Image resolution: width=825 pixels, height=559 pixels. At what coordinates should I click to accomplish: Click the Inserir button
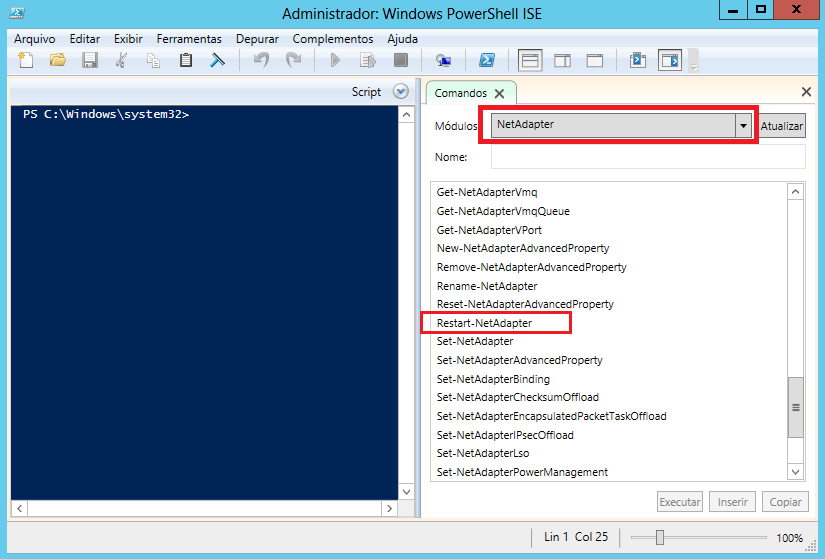point(732,502)
